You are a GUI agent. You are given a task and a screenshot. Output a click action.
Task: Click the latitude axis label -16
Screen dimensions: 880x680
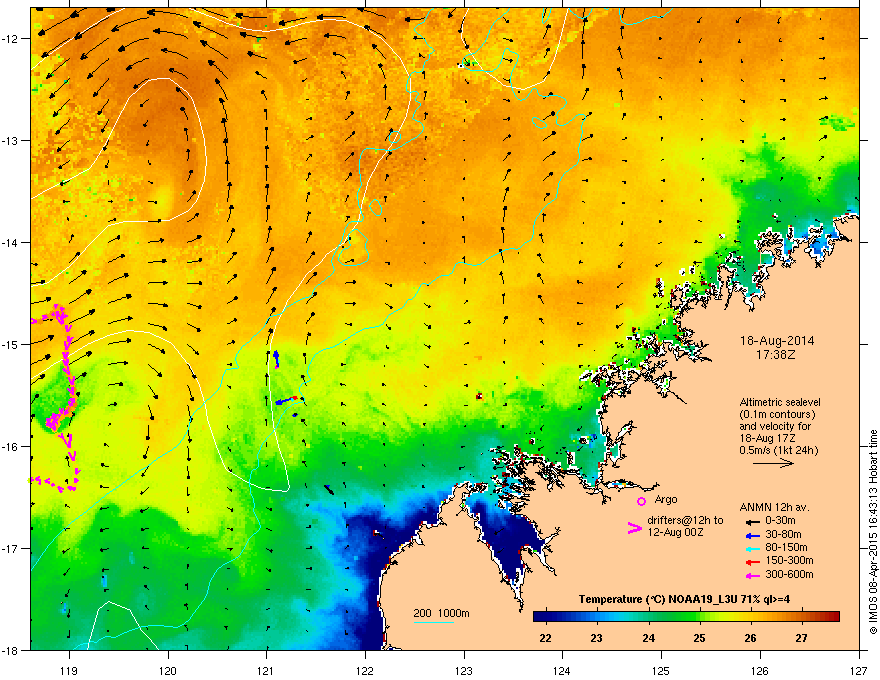click(10, 447)
